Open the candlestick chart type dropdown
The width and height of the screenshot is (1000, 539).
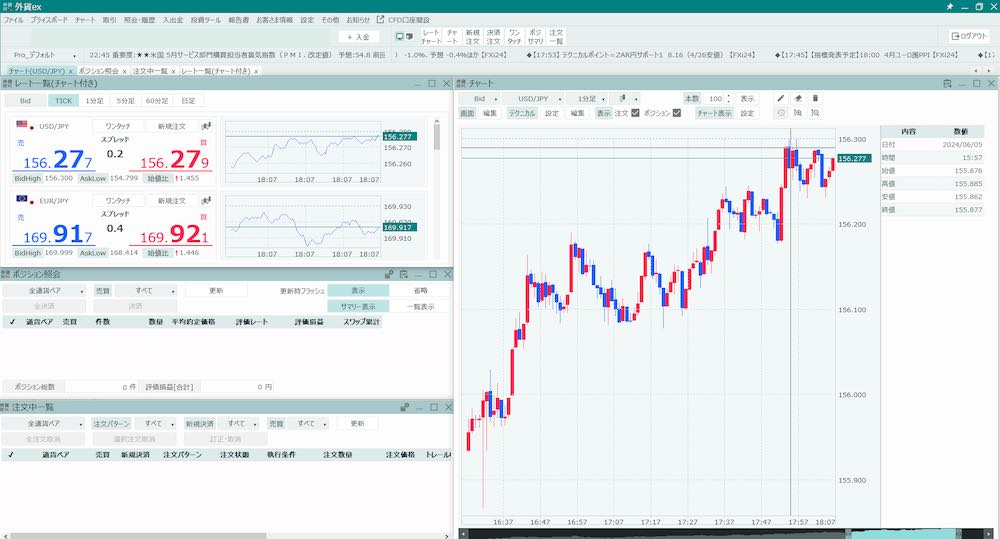tap(626, 99)
